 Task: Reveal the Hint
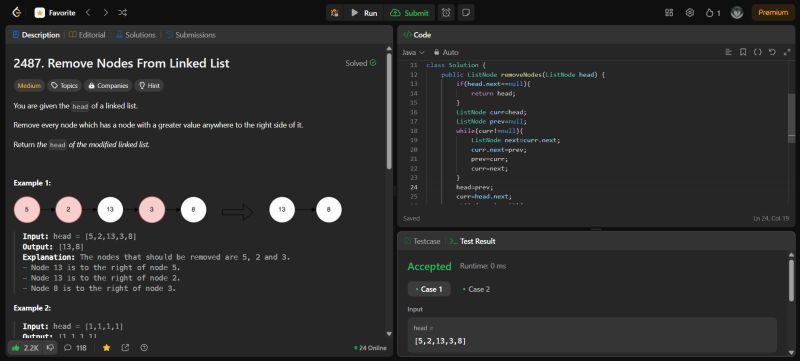pyautogui.click(x=149, y=86)
